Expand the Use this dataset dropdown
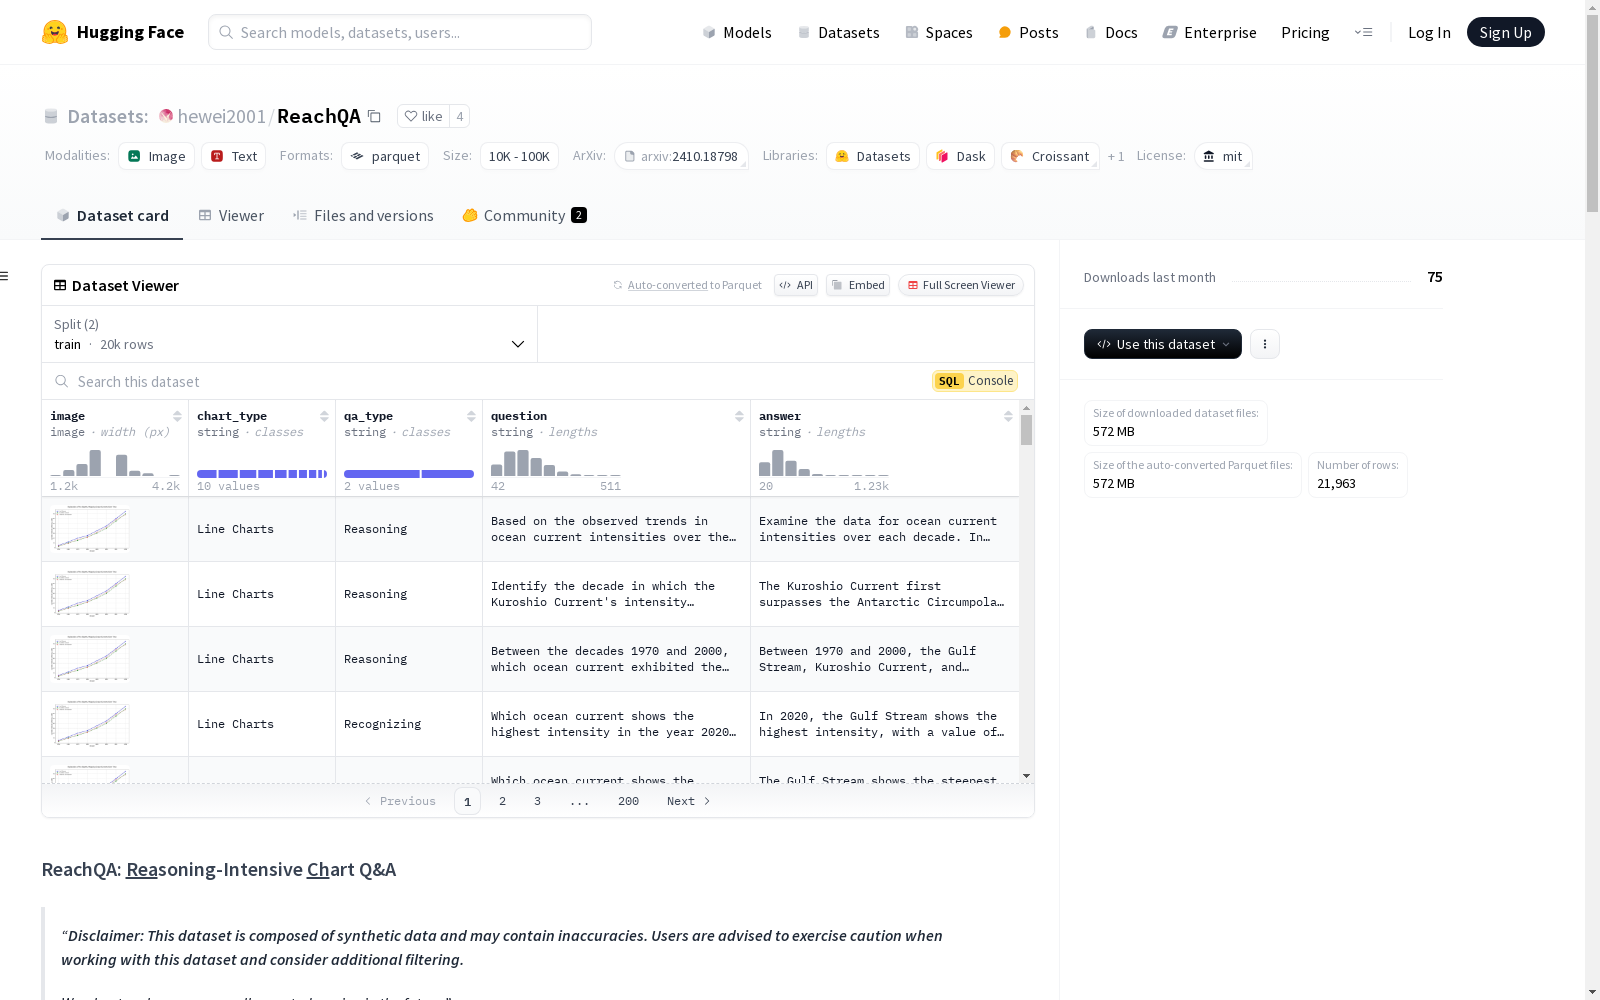Viewport: 1600px width, 1000px height. coord(1163,344)
